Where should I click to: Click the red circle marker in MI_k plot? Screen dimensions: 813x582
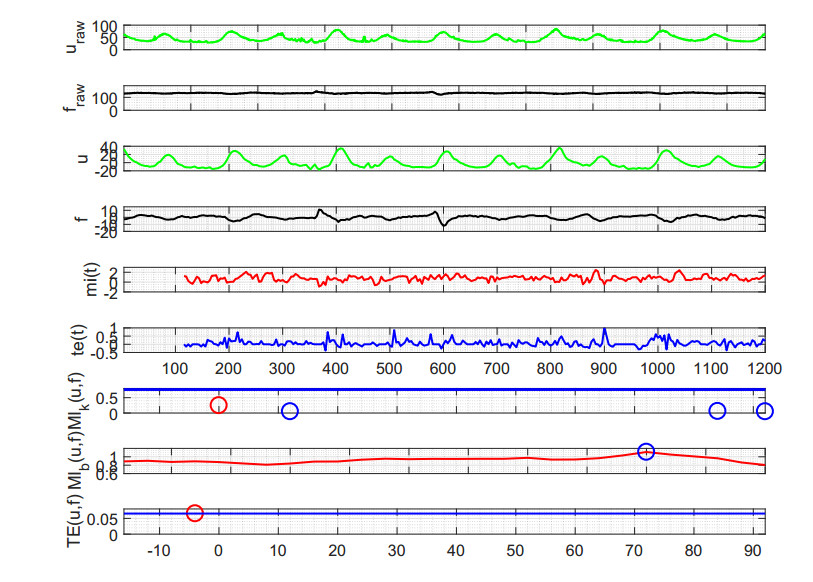click(218, 405)
